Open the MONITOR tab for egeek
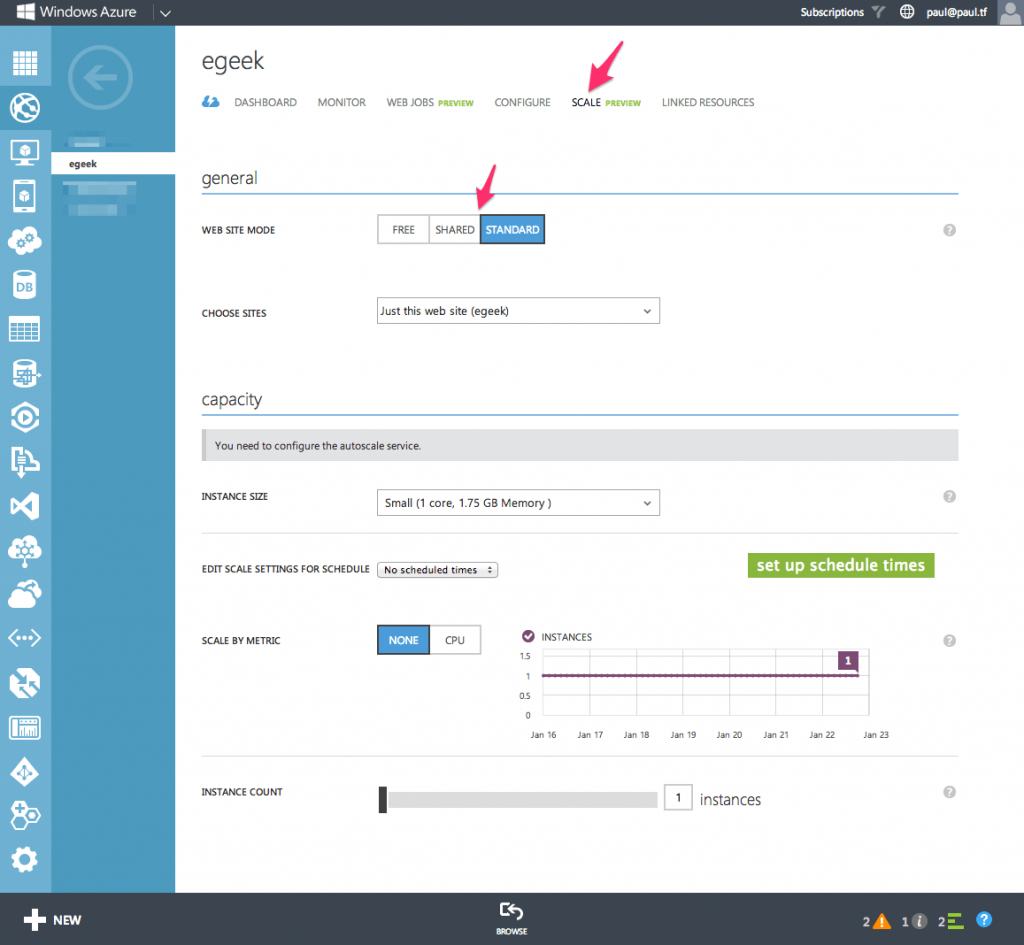1024x945 pixels. pyautogui.click(x=341, y=102)
